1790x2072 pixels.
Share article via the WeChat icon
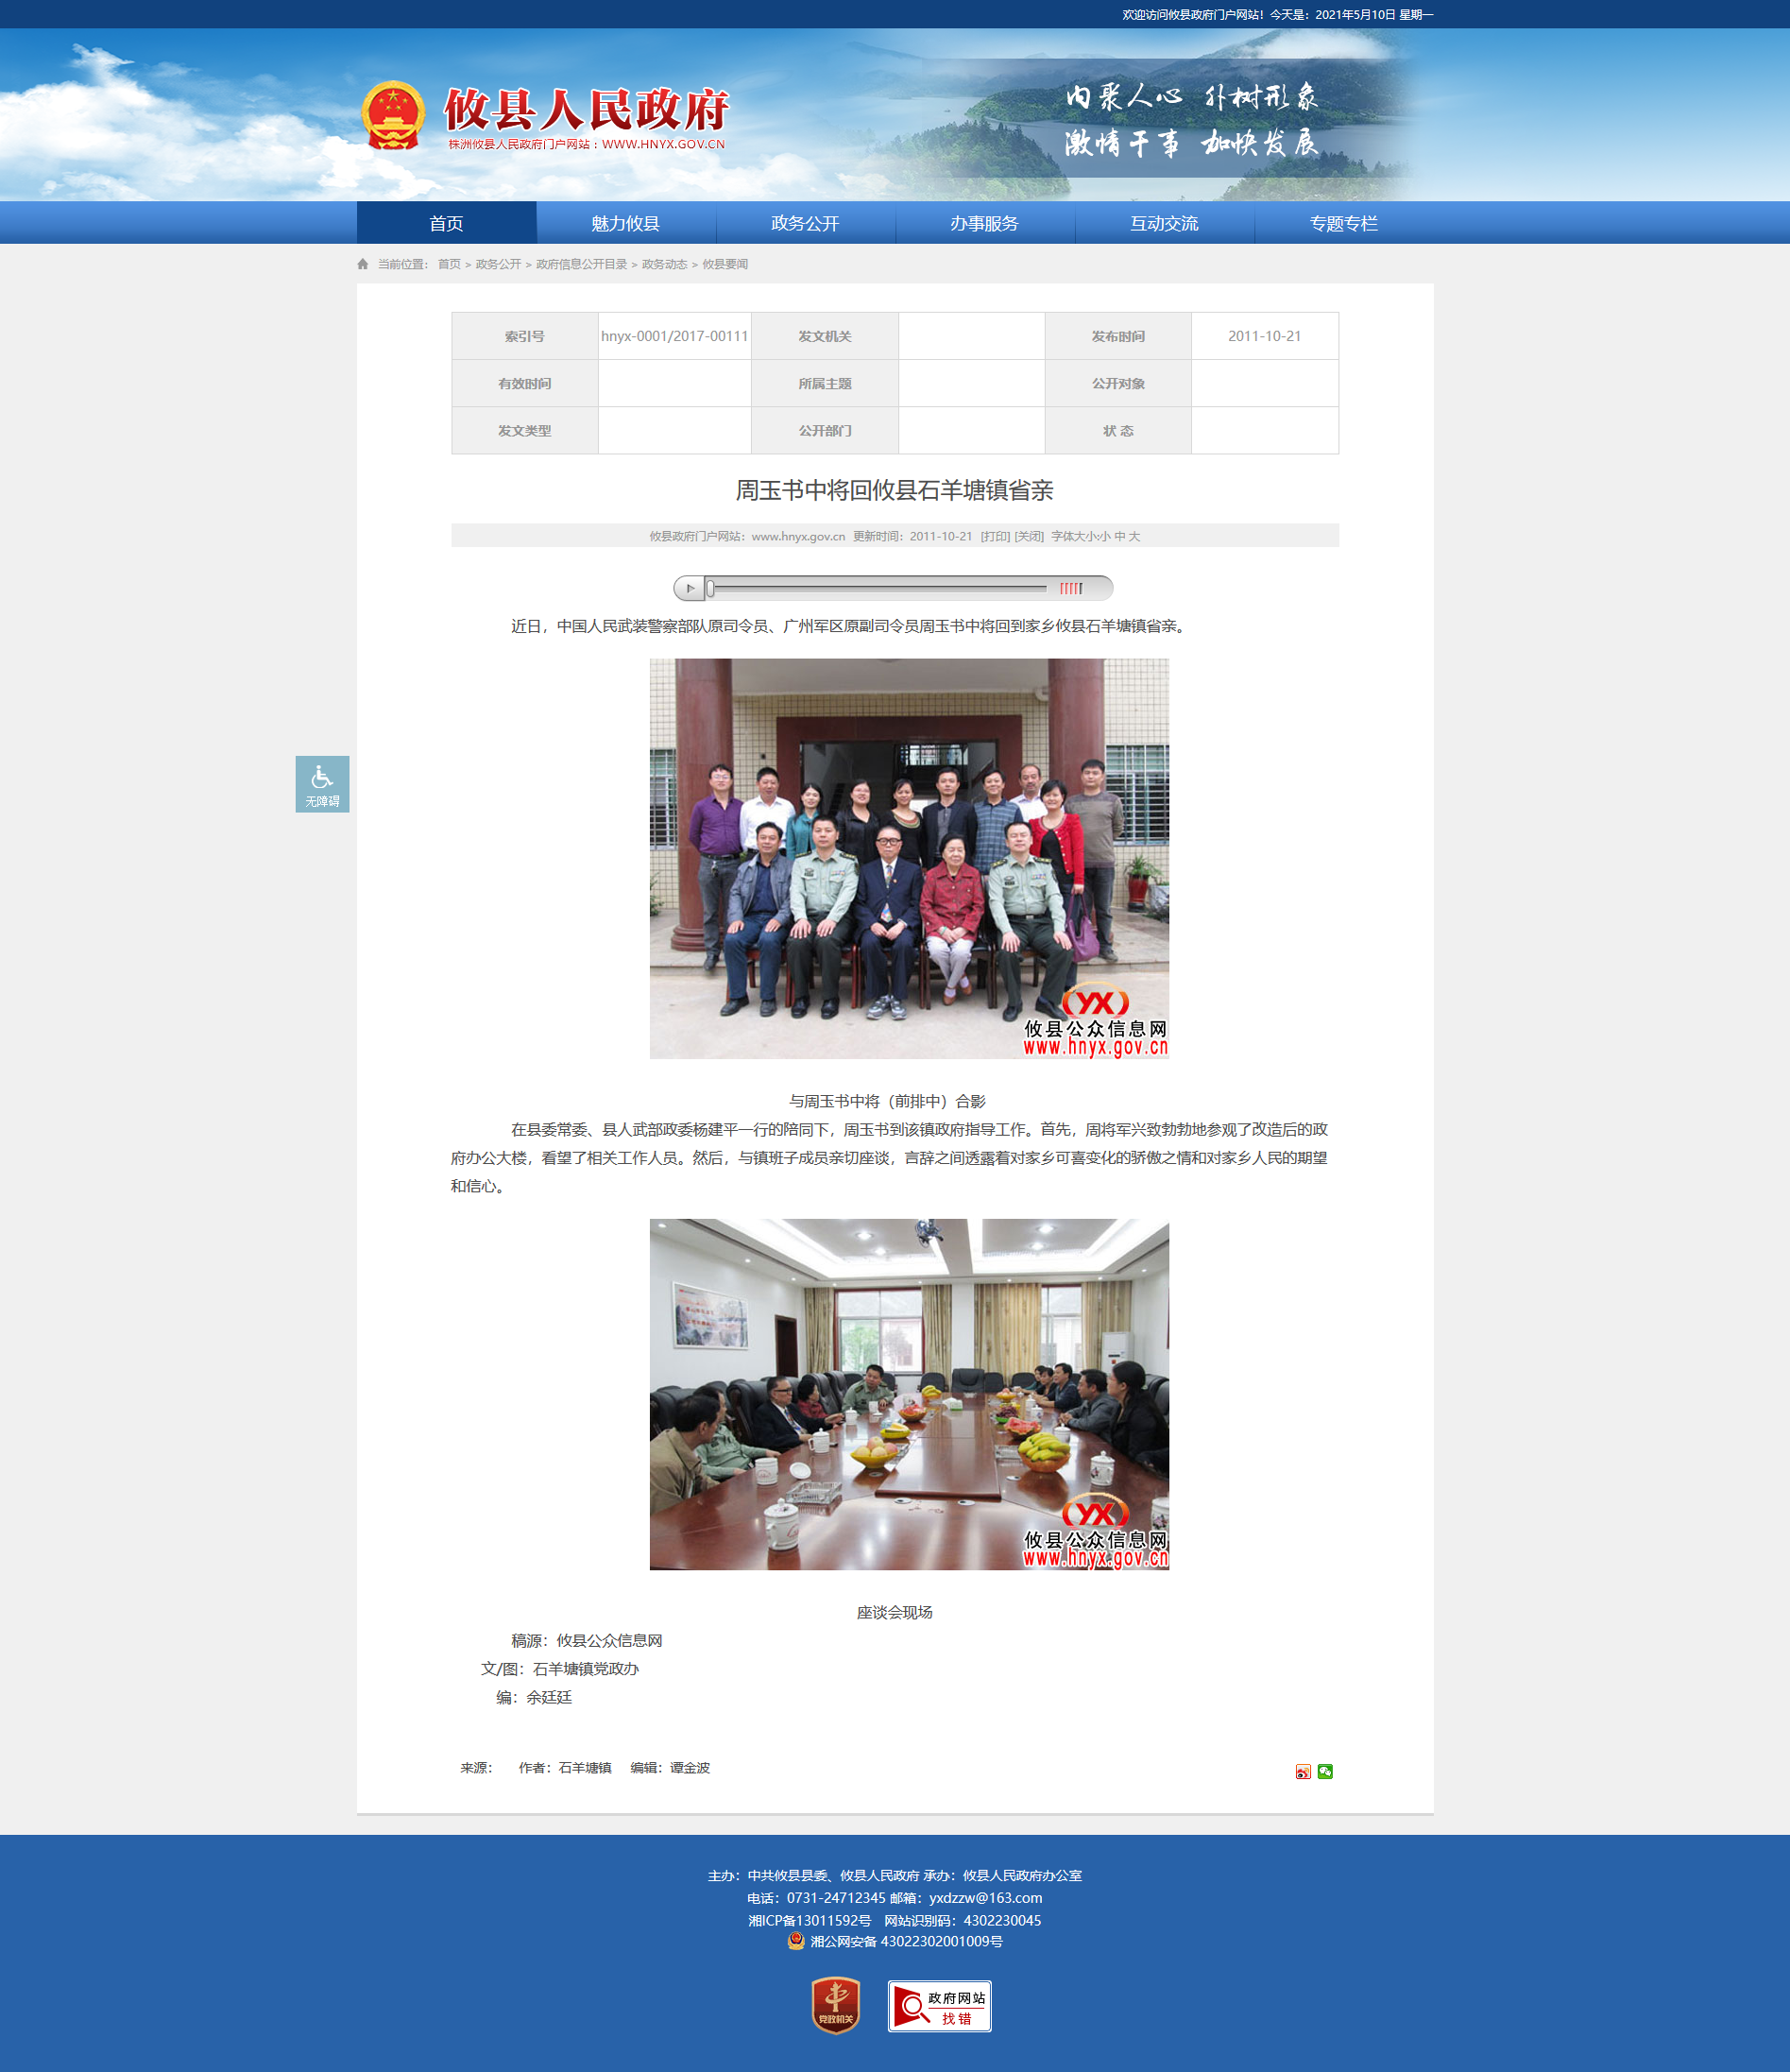pyautogui.click(x=1325, y=1771)
